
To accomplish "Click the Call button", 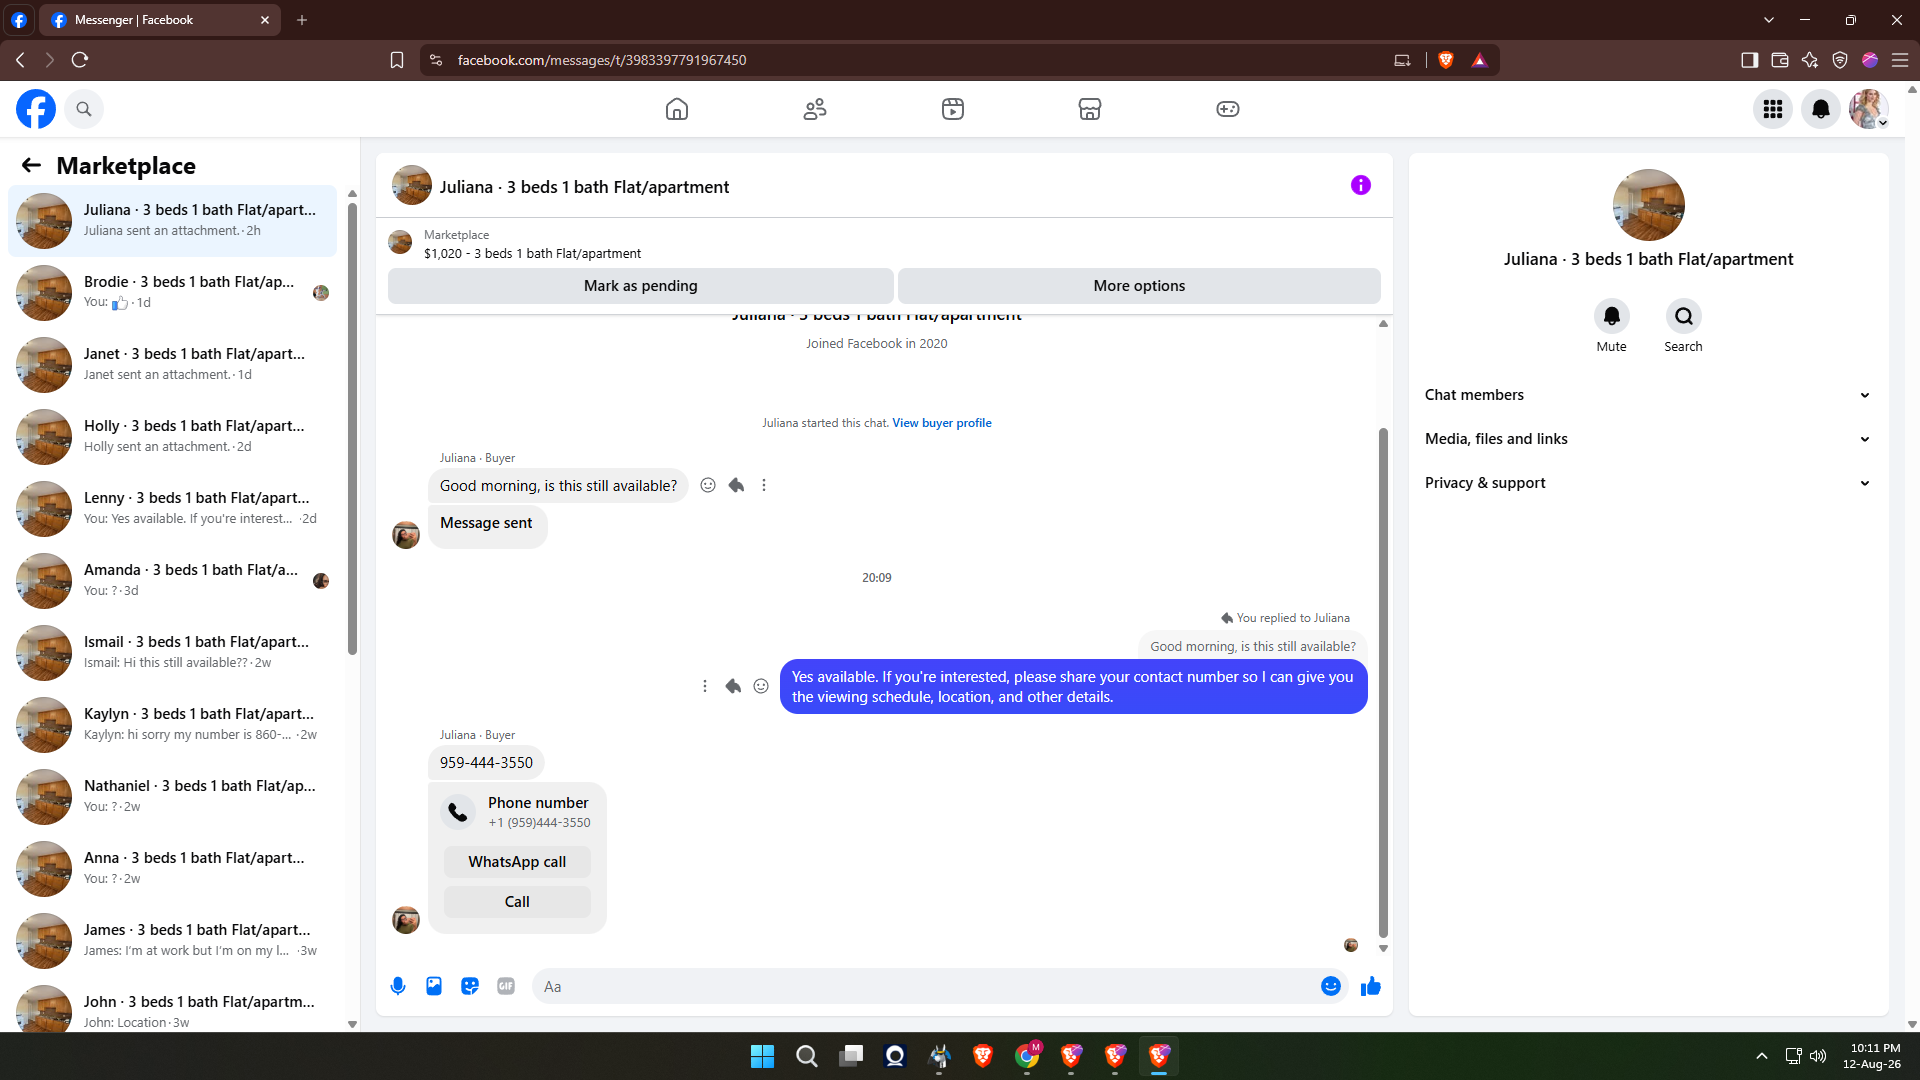I will (x=517, y=902).
